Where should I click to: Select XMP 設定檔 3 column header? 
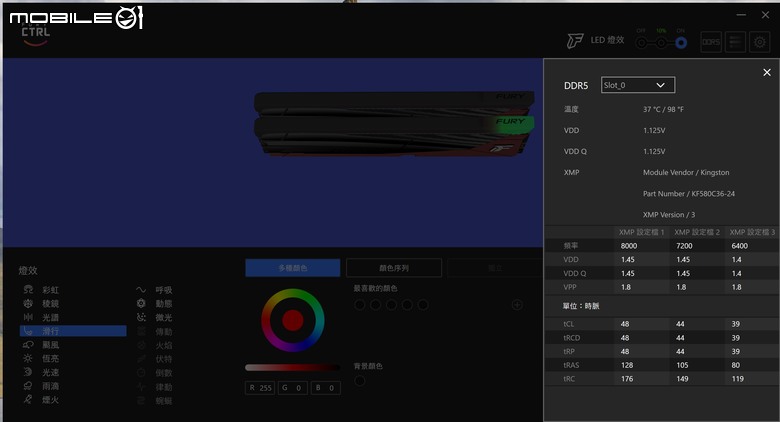pos(752,232)
